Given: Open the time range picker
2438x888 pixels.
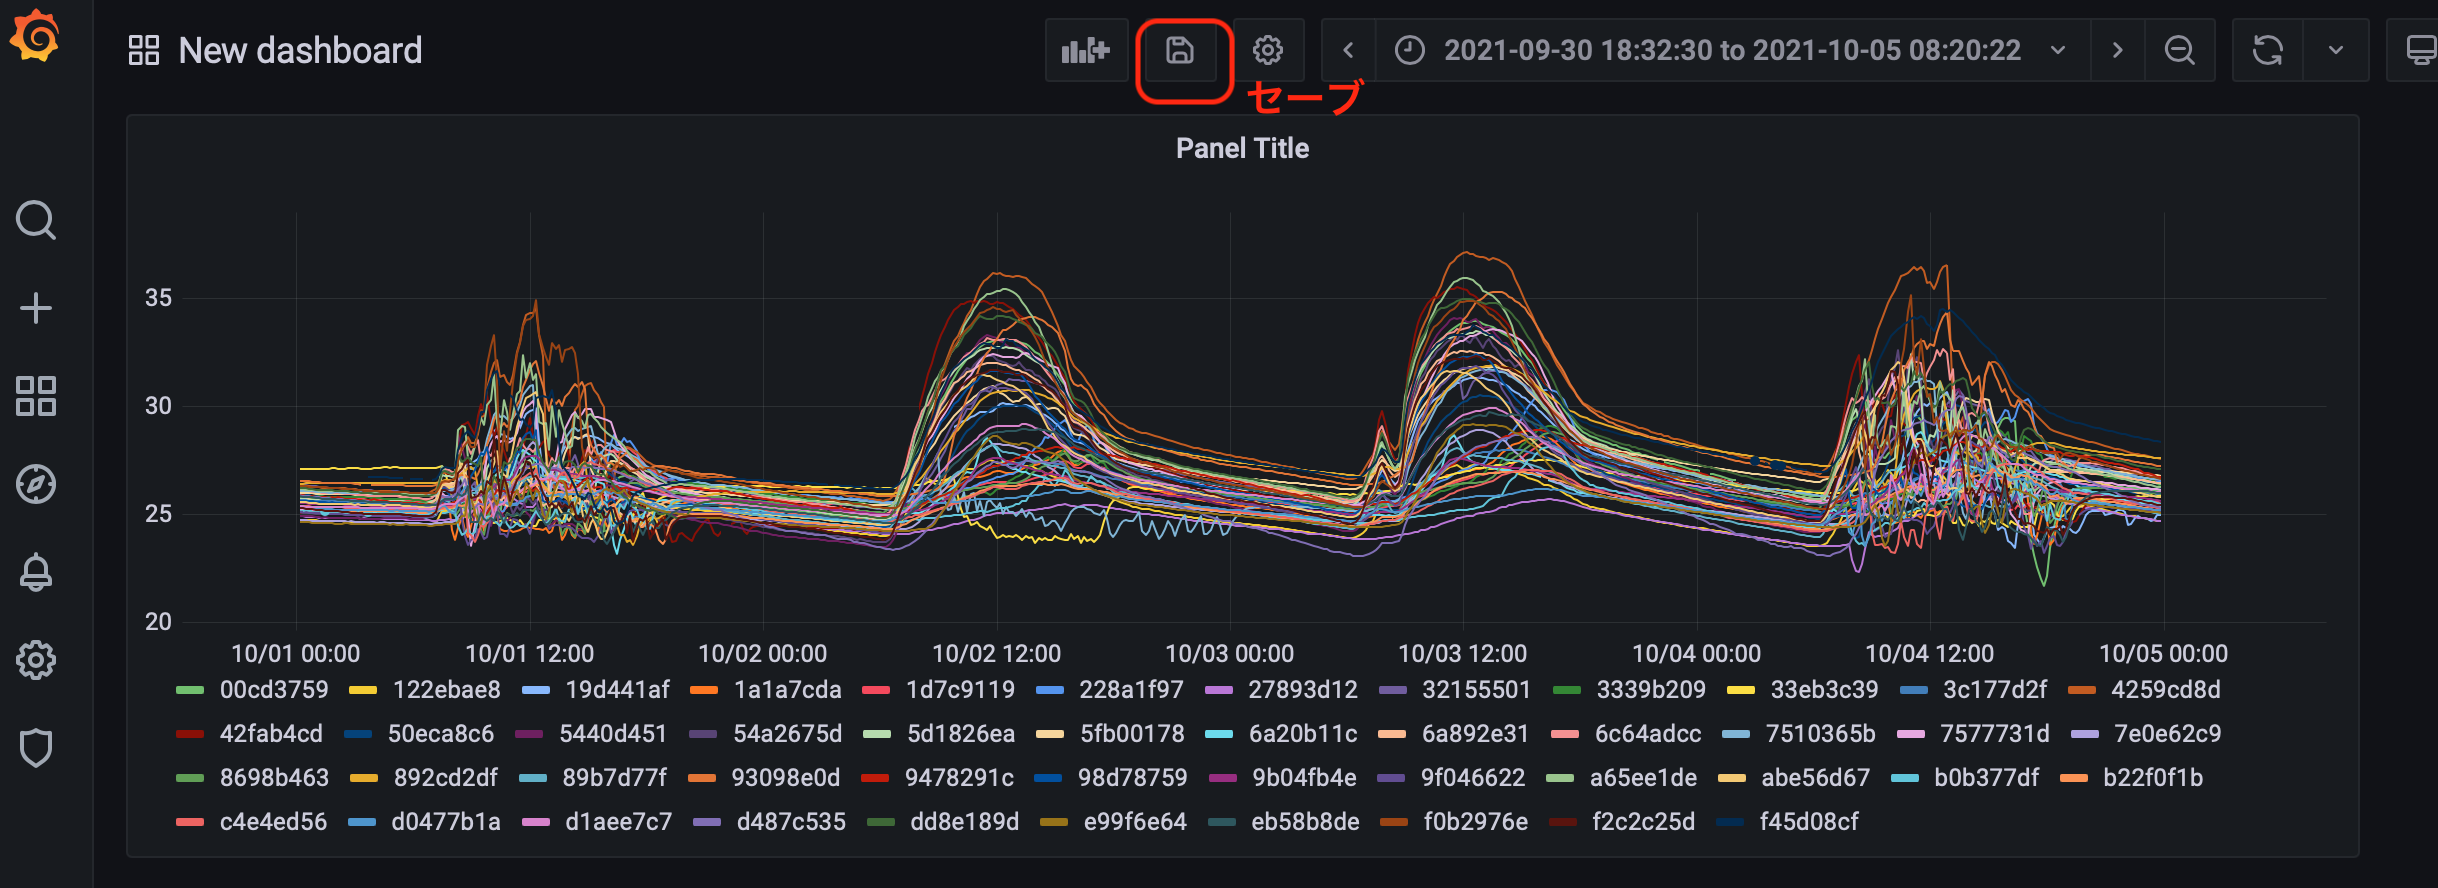Looking at the screenshot, I should tap(1732, 50).
